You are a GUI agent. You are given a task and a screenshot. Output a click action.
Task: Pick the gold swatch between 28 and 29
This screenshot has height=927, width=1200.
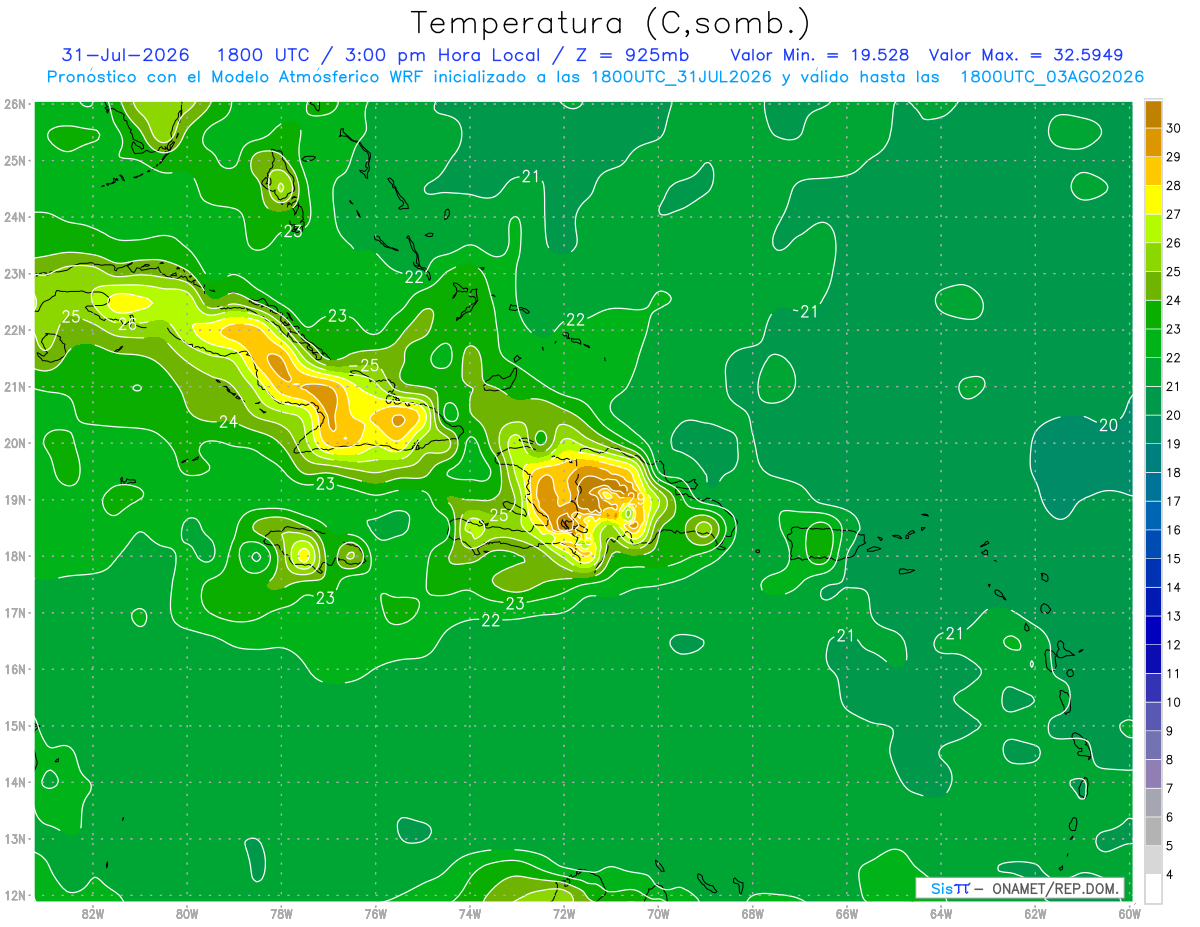1153,172
